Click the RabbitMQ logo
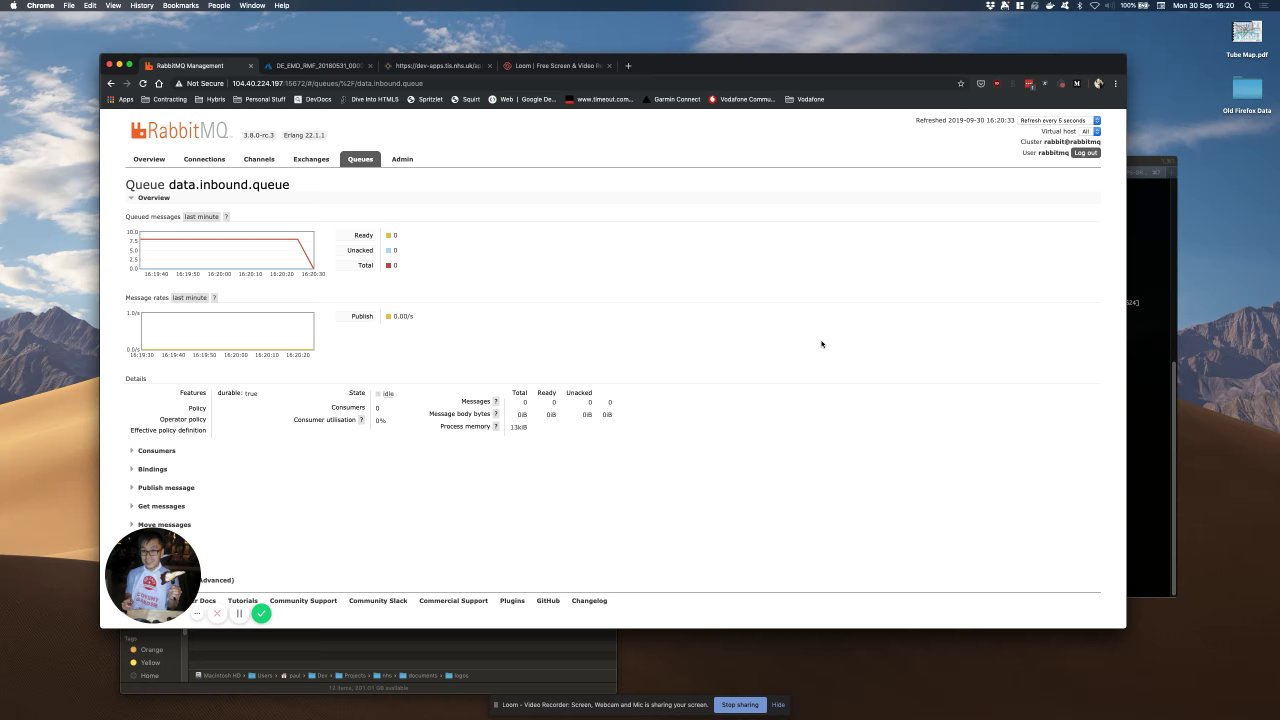Image resolution: width=1280 pixels, height=720 pixels. point(180,131)
